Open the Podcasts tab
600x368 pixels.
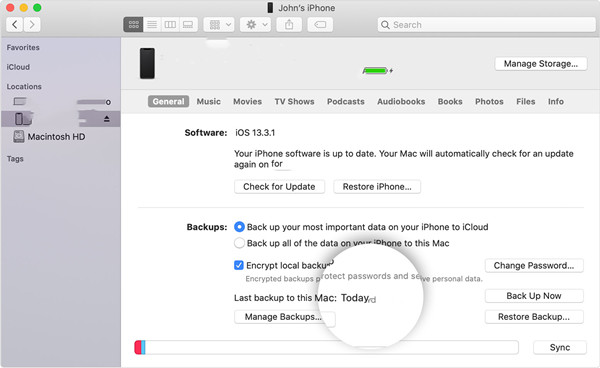coord(346,101)
